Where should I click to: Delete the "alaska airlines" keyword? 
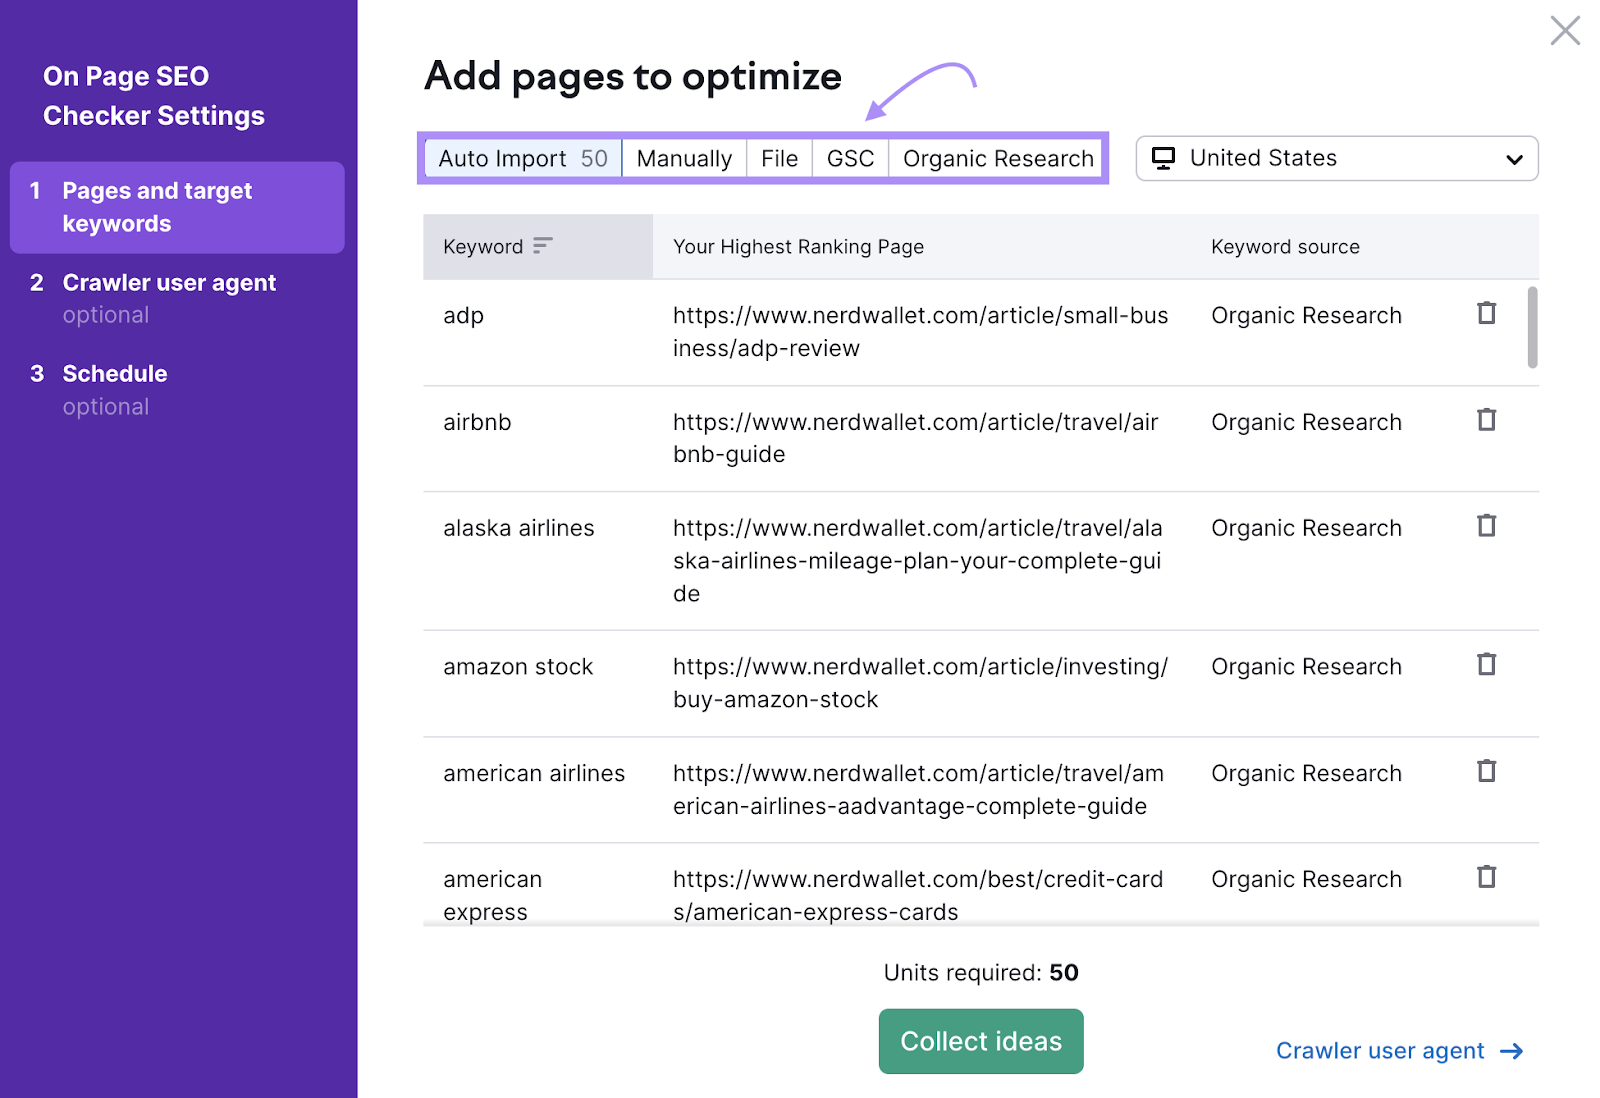[x=1487, y=525]
